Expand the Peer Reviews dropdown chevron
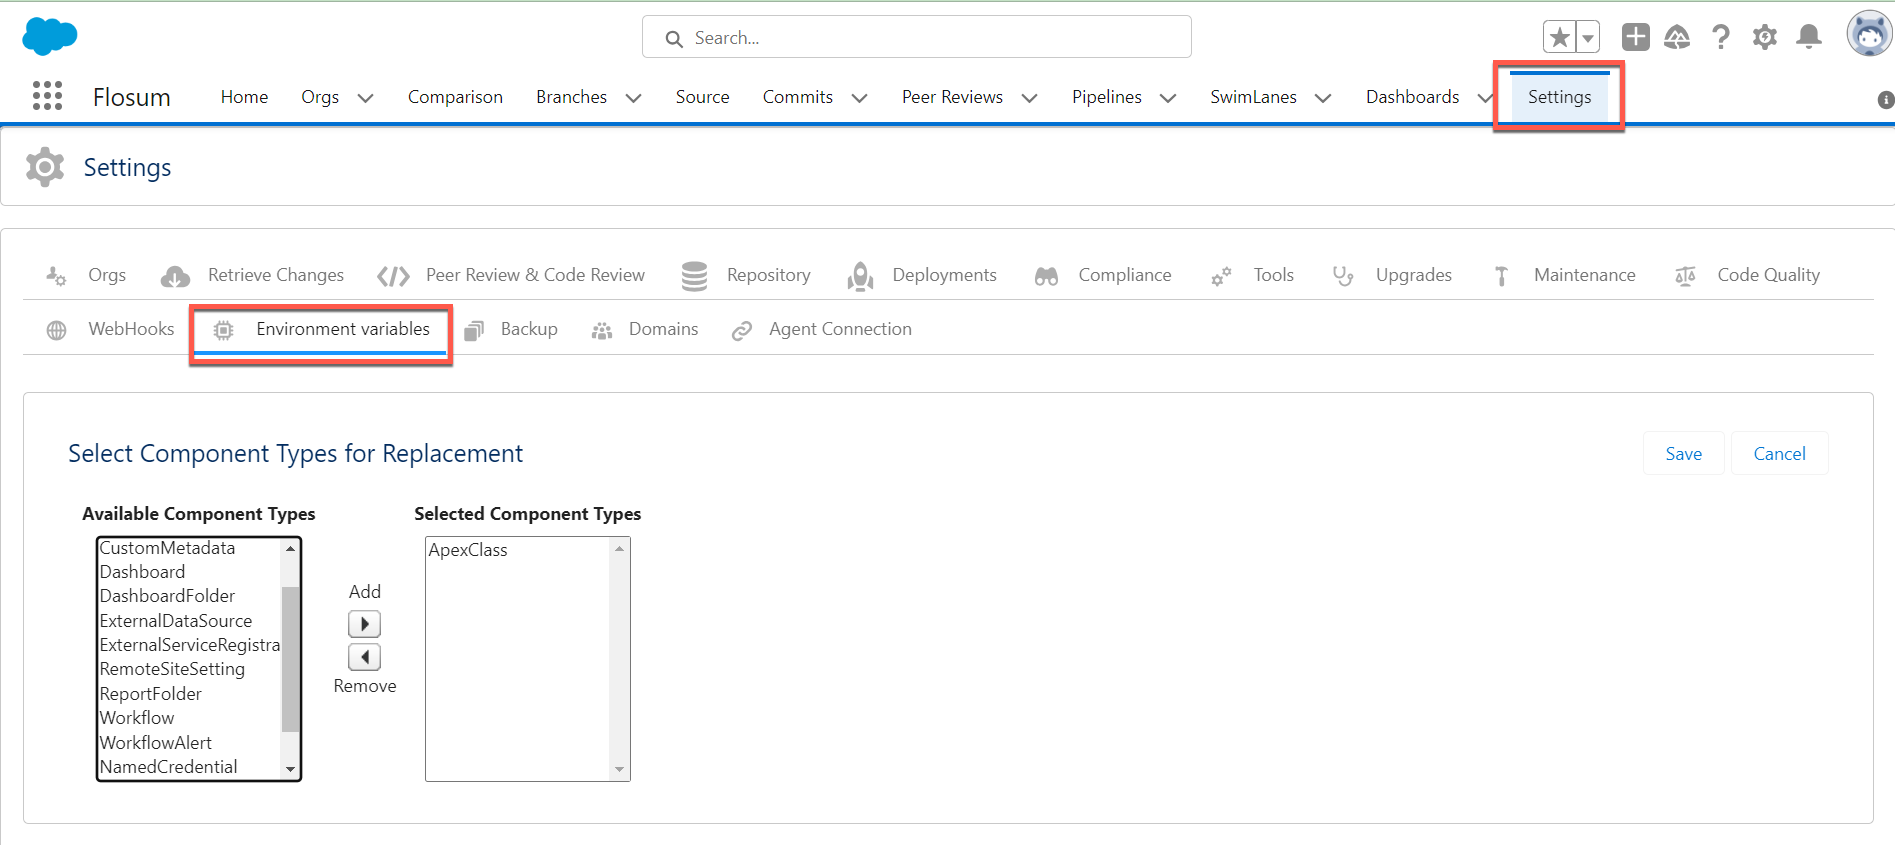This screenshot has height=845, width=1895. click(x=1029, y=98)
